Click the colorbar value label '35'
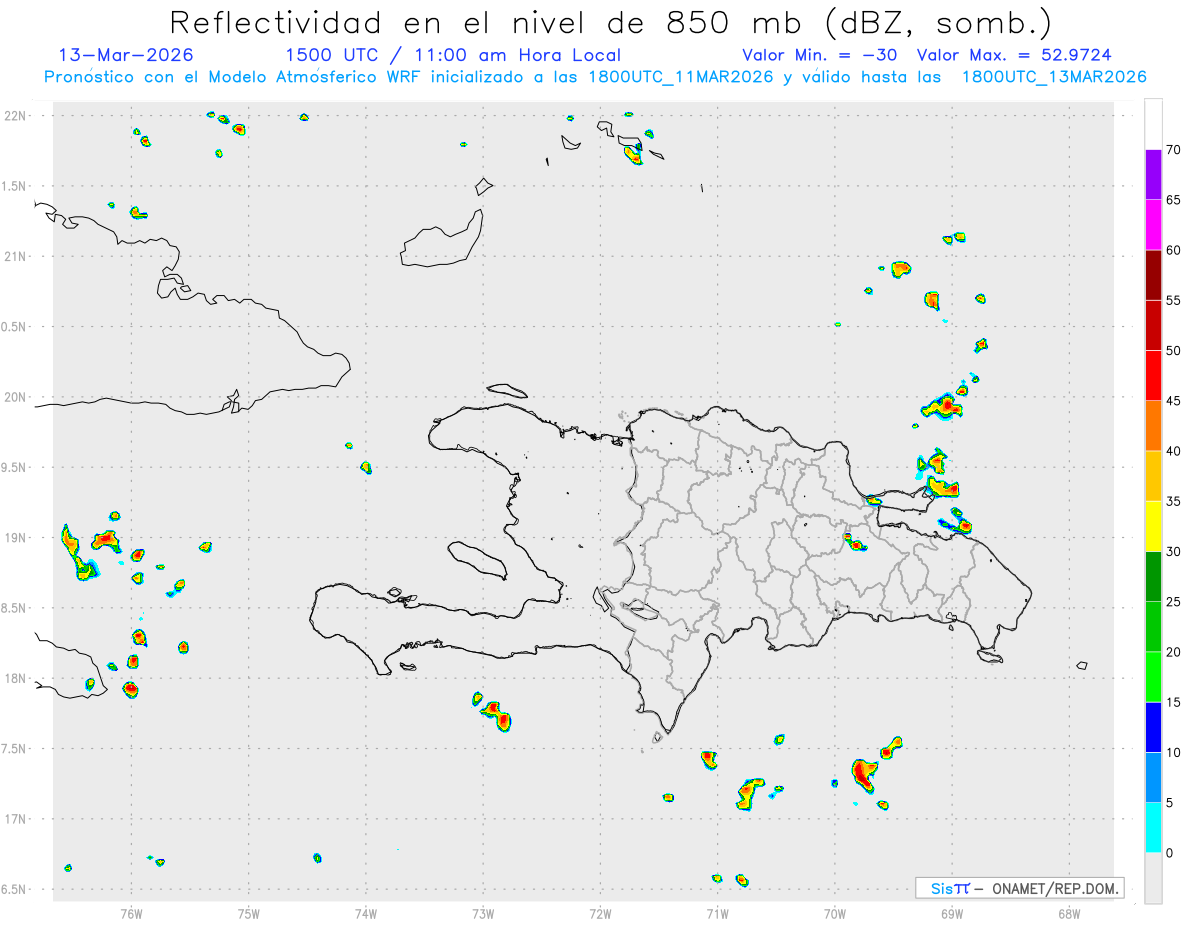Image resolution: width=1200 pixels, height=927 pixels. (1173, 501)
